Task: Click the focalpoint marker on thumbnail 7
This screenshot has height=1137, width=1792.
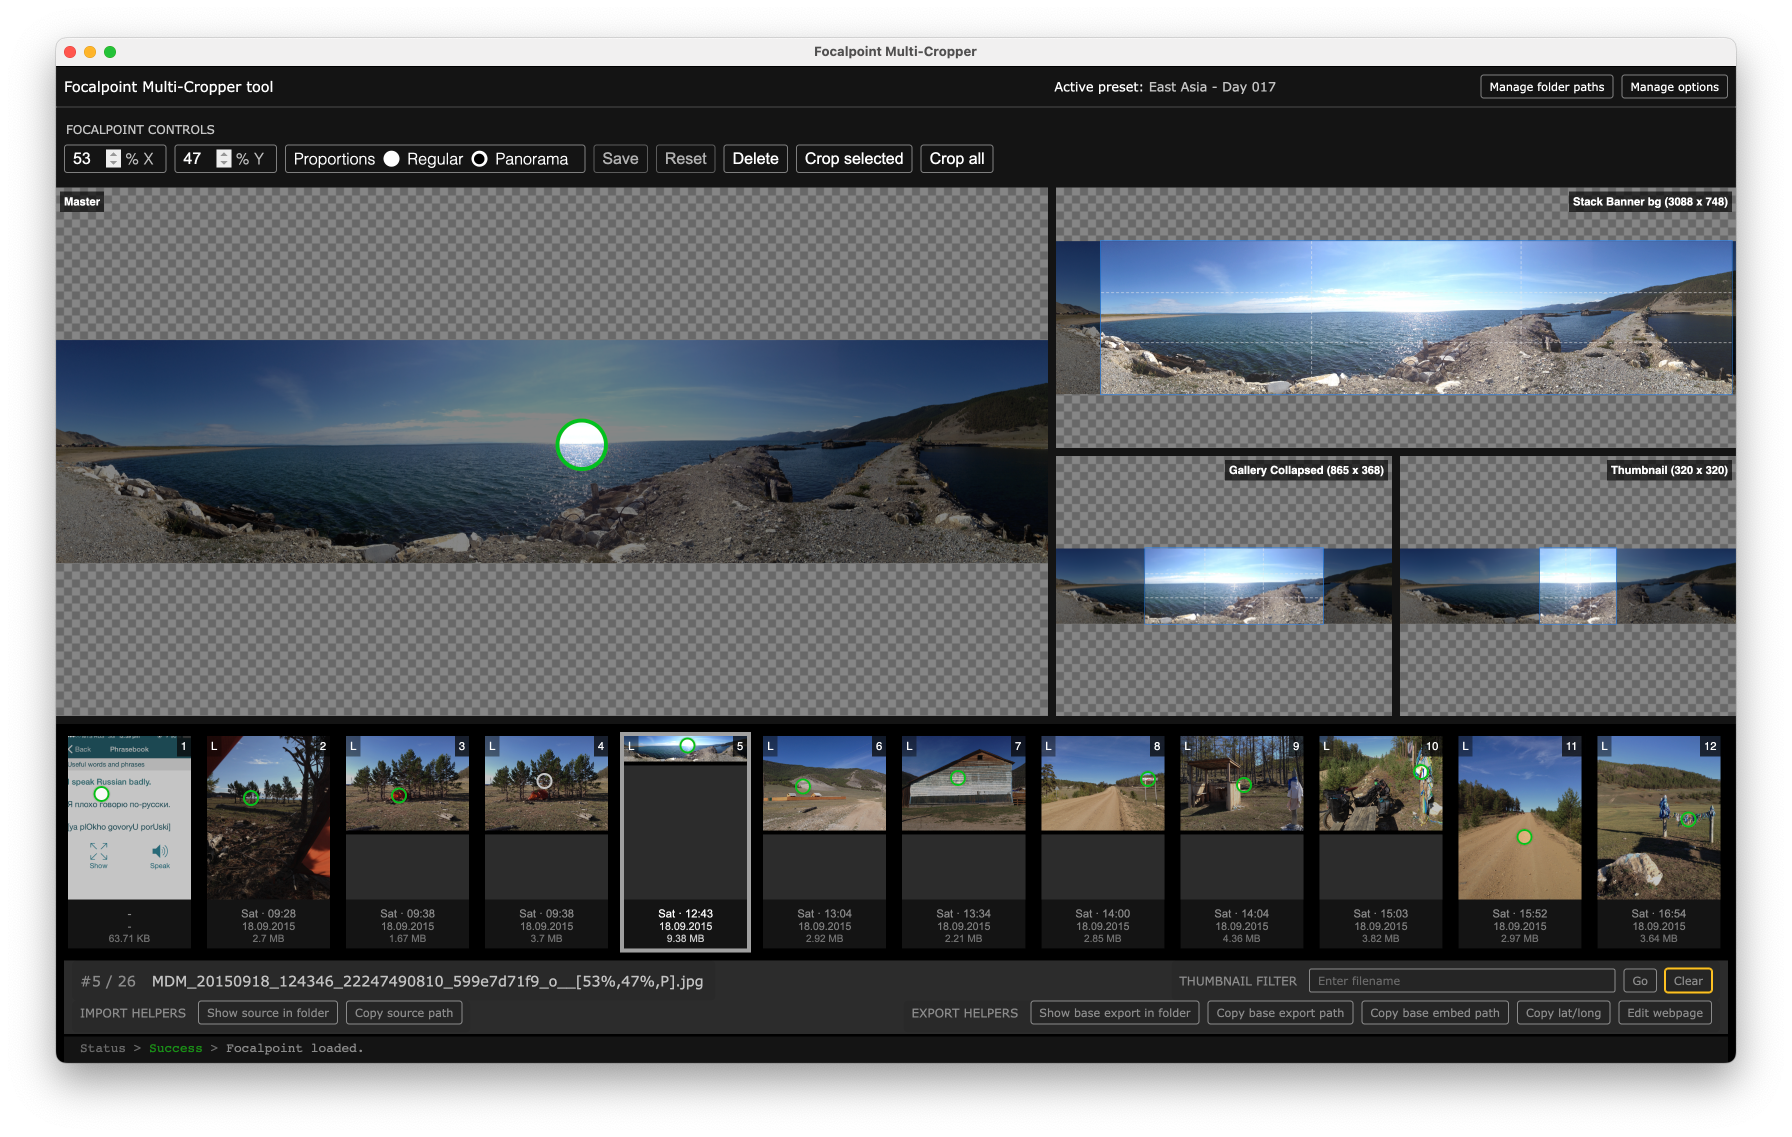Action: [958, 778]
